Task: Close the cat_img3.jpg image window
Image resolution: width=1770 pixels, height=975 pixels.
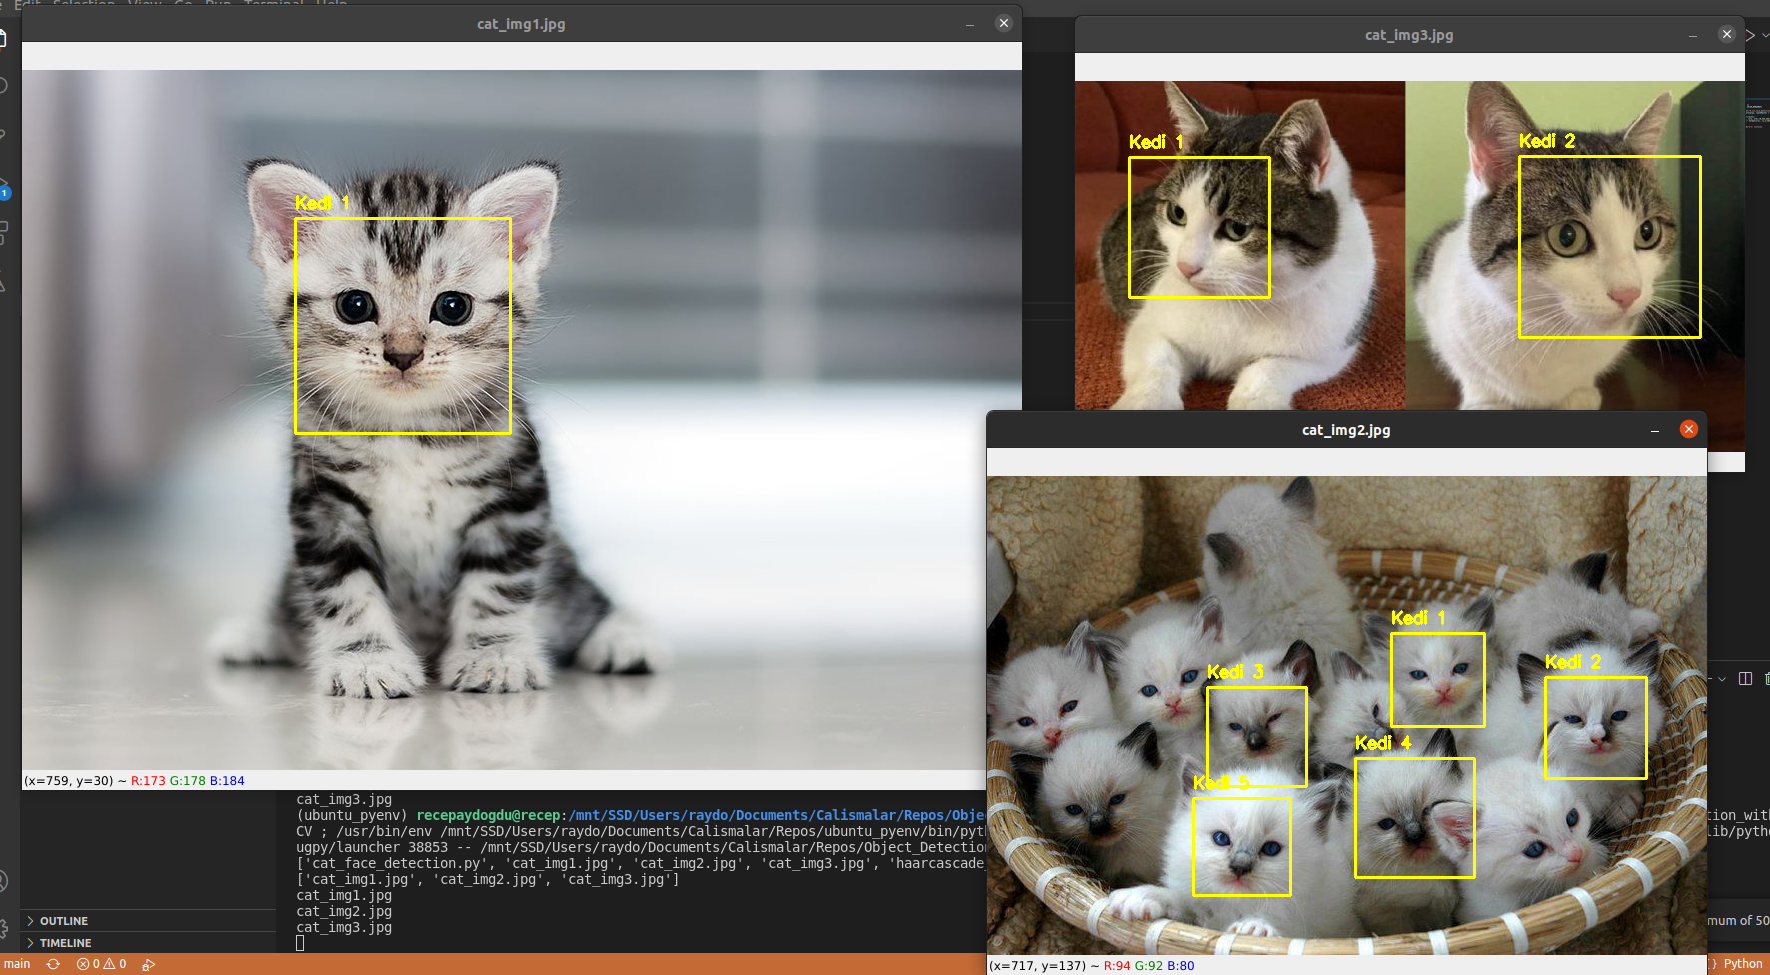Action: (x=1727, y=34)
